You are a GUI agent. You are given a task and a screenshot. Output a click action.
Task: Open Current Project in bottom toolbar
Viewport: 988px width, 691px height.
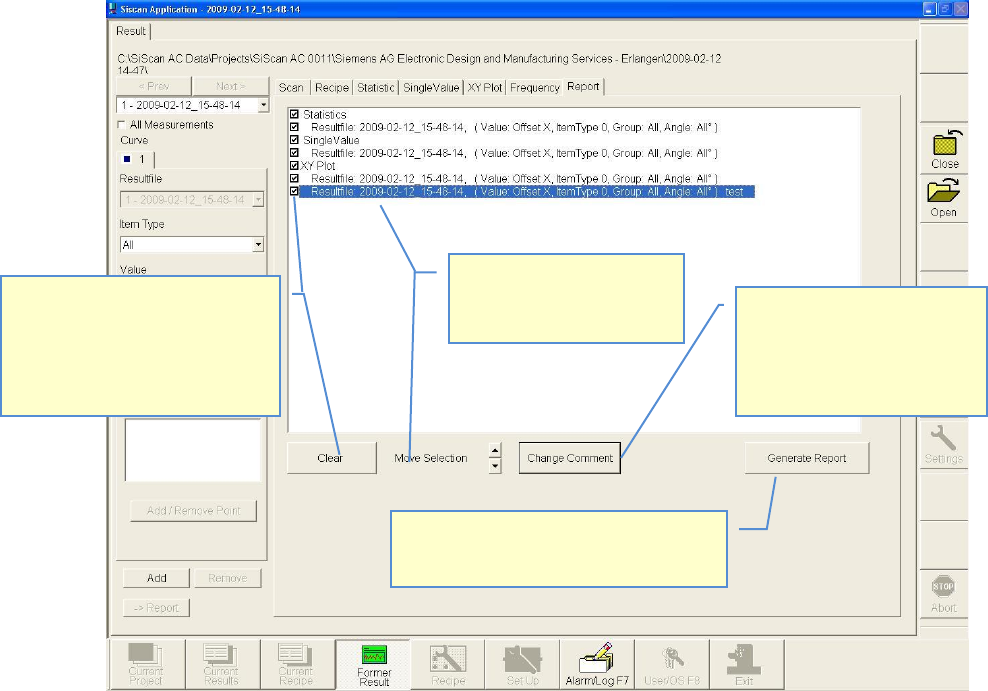coord(146,664)
